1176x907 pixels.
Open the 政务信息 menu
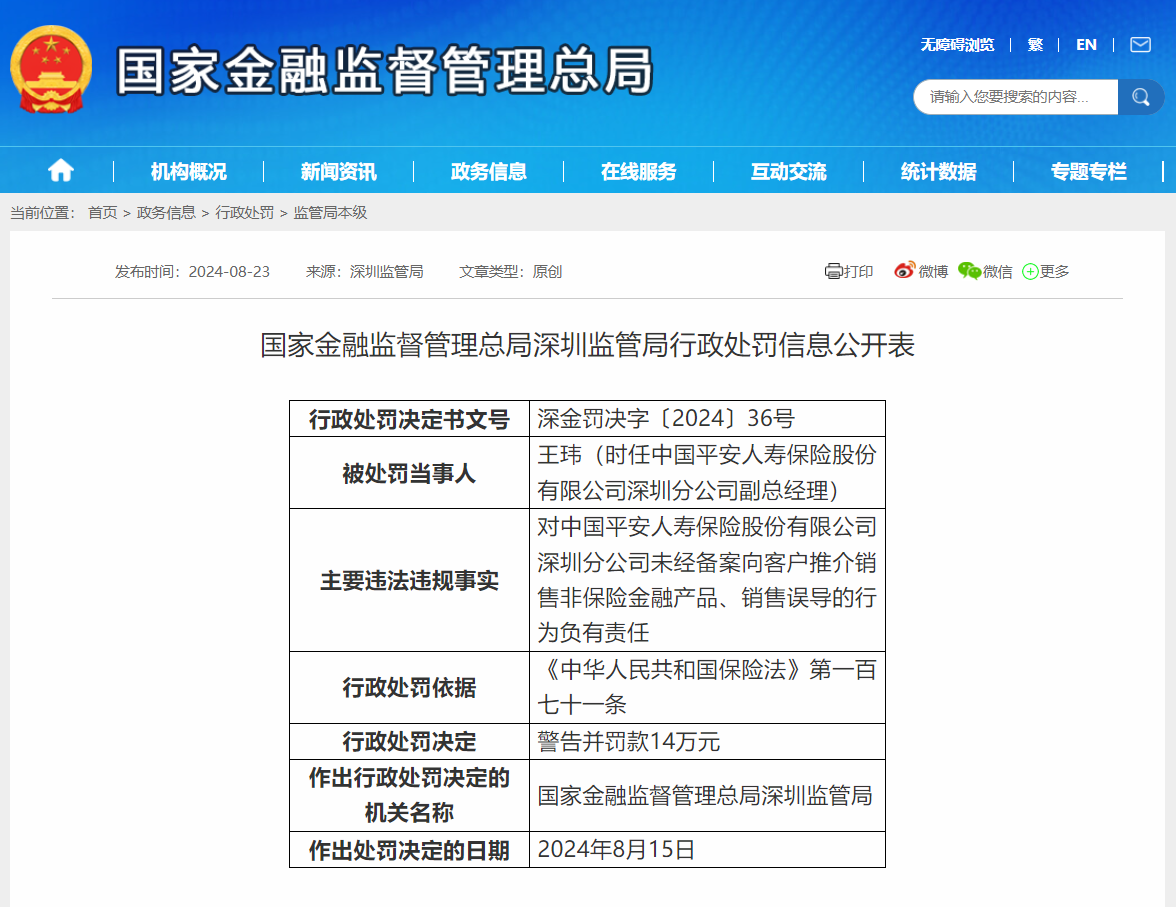click(x=488, y=172)
